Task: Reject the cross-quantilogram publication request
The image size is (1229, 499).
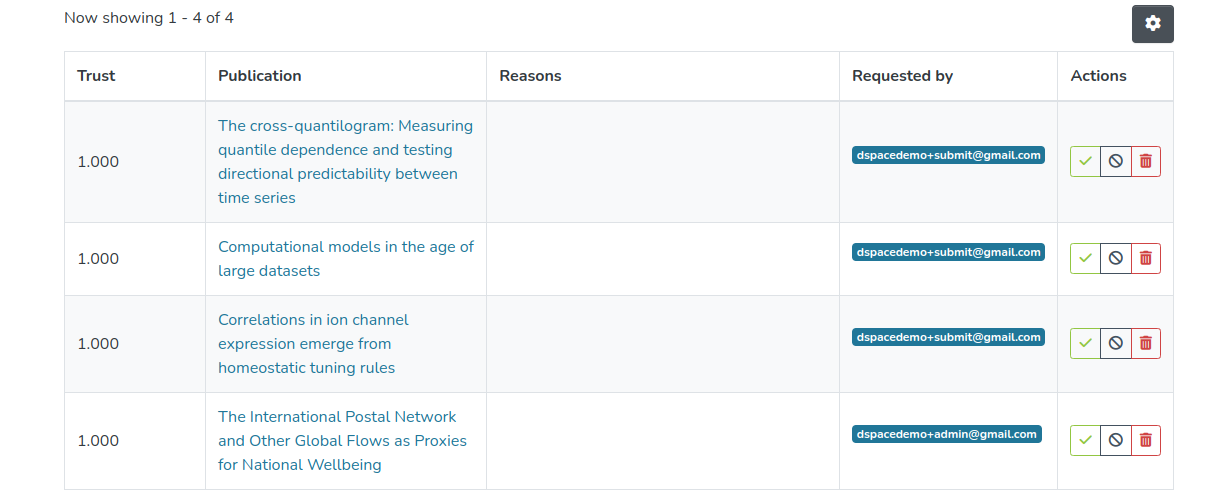Action: (x=1116, y=161)
